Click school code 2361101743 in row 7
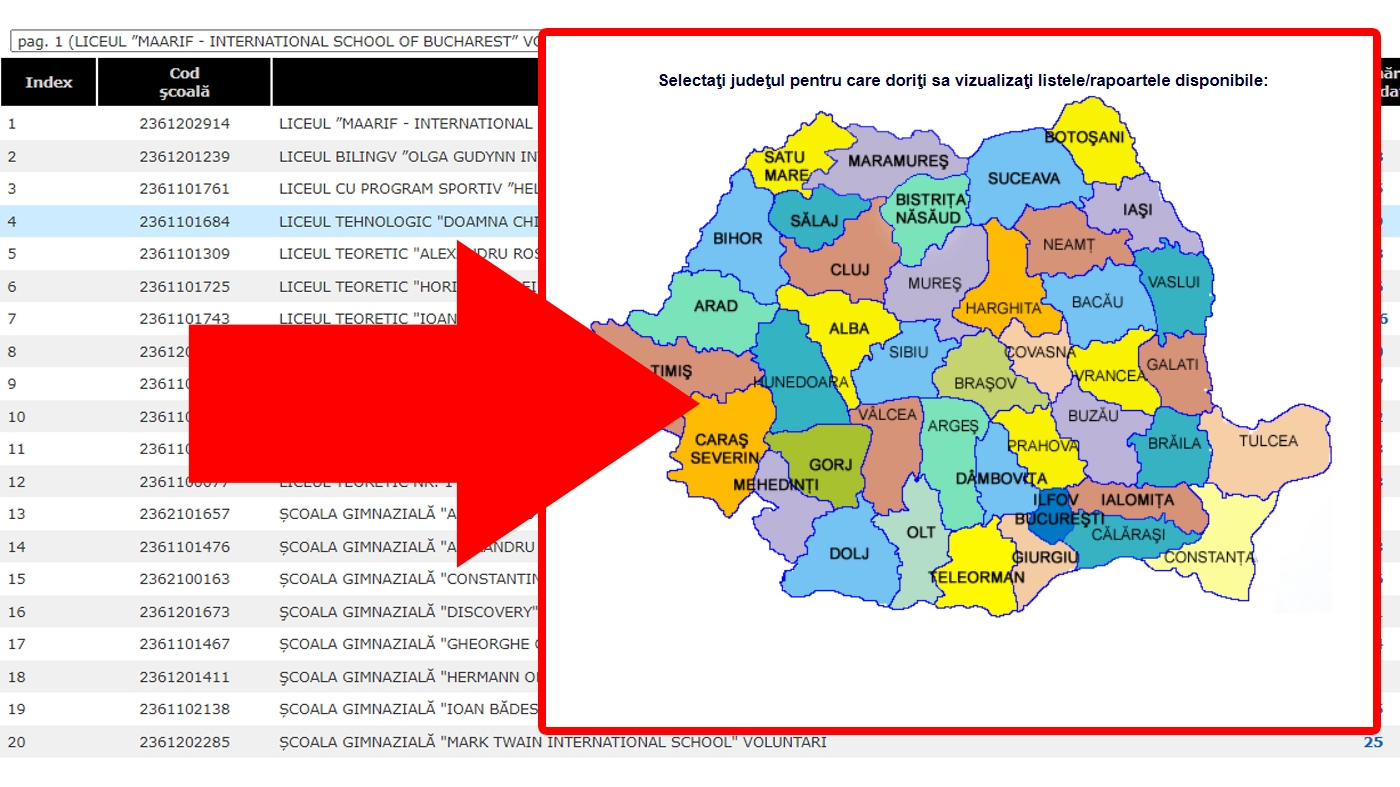The height and width of the screenshot is (787, 1400). pyautogui.click(x=184, y=319)
